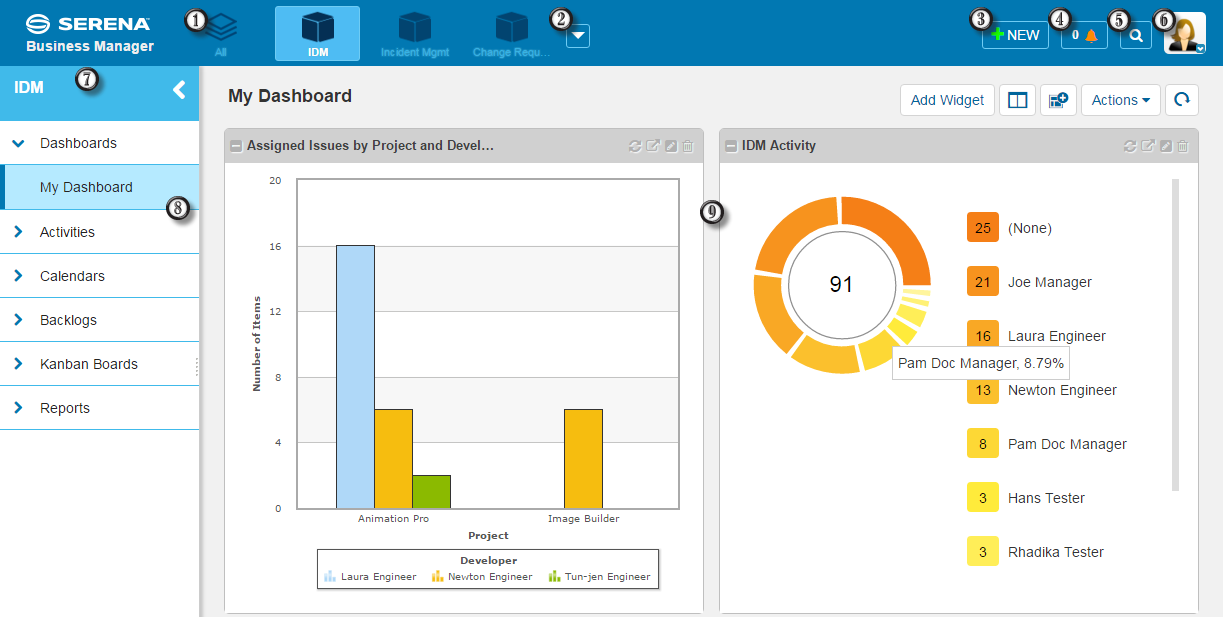Open IDM Activity widget in new window
This screenshot has height=617, width=1223.
coord(1149,146)
